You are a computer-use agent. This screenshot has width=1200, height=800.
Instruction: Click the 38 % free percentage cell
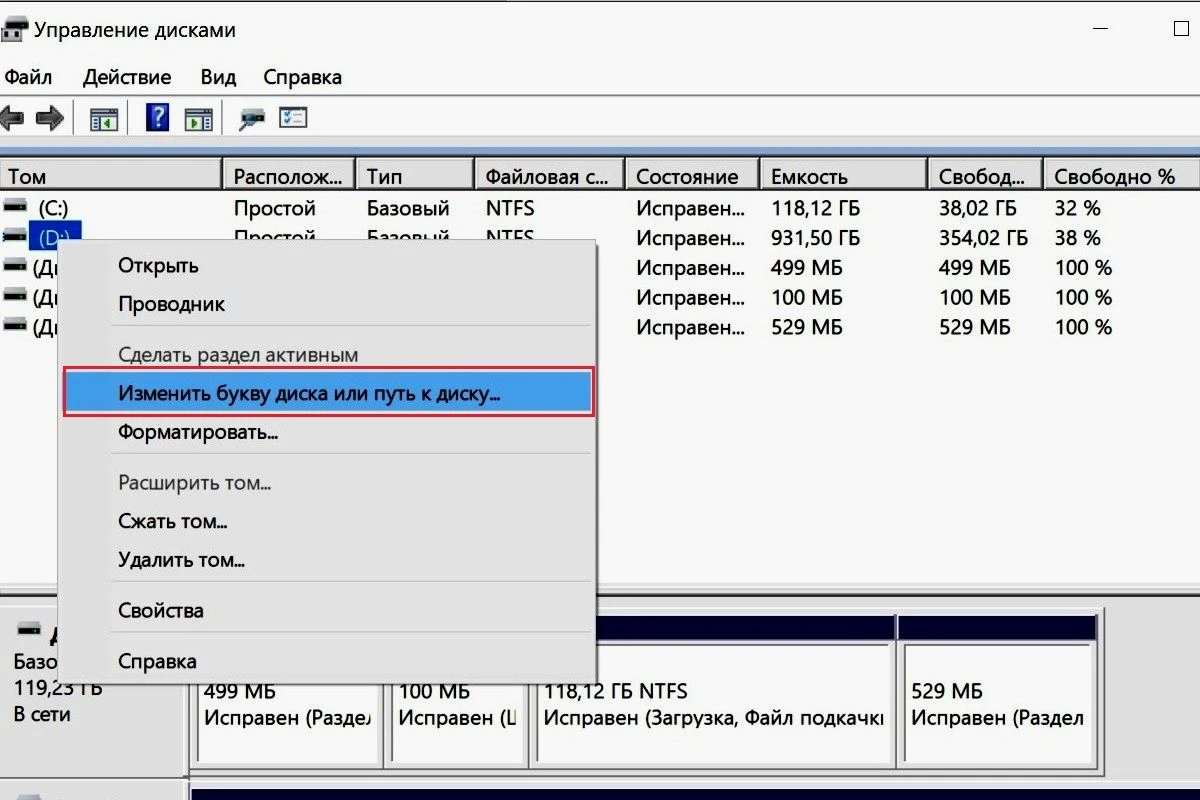pos(1077,238)
